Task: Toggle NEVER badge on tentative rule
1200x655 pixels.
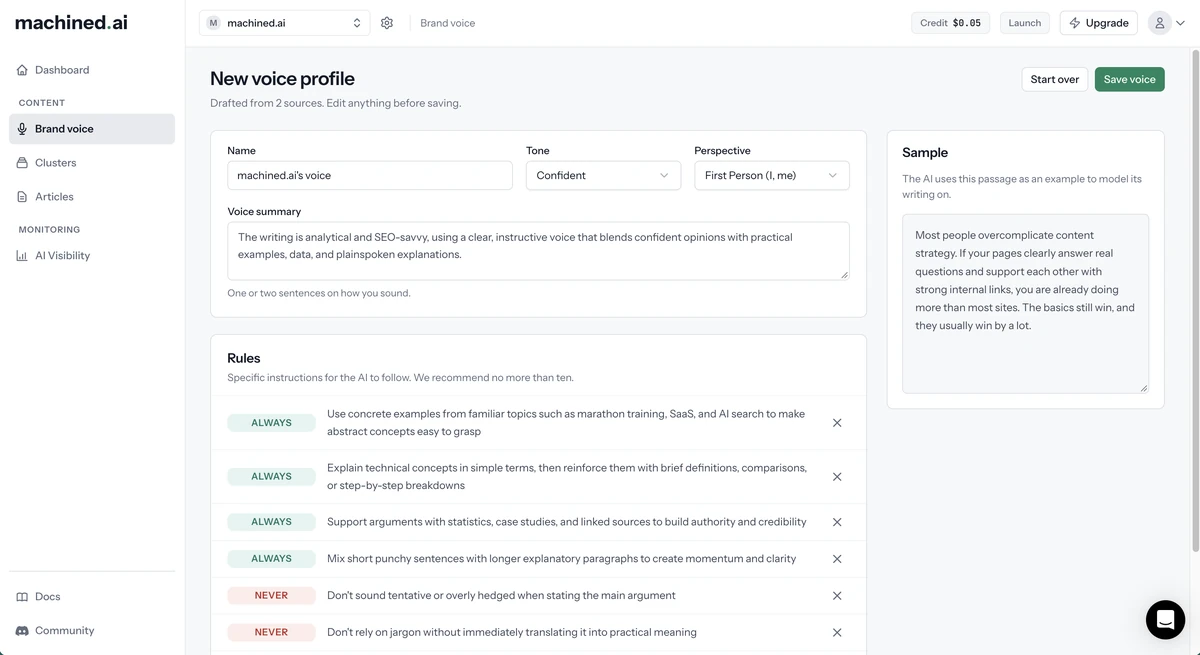Action: coord(271,596)
